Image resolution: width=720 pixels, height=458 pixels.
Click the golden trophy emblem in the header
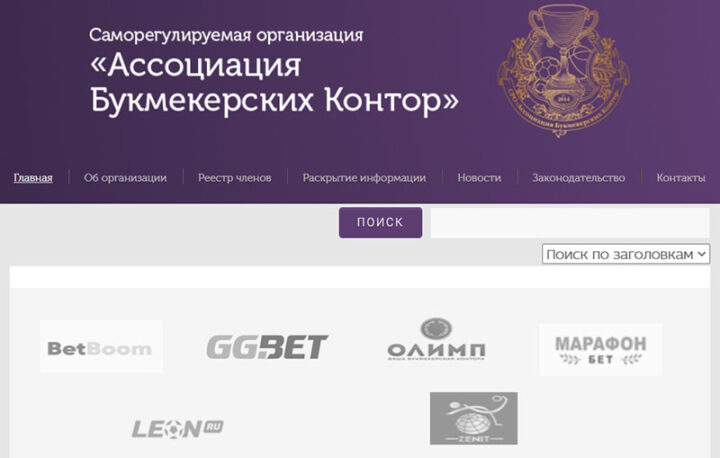click(563, 70)
